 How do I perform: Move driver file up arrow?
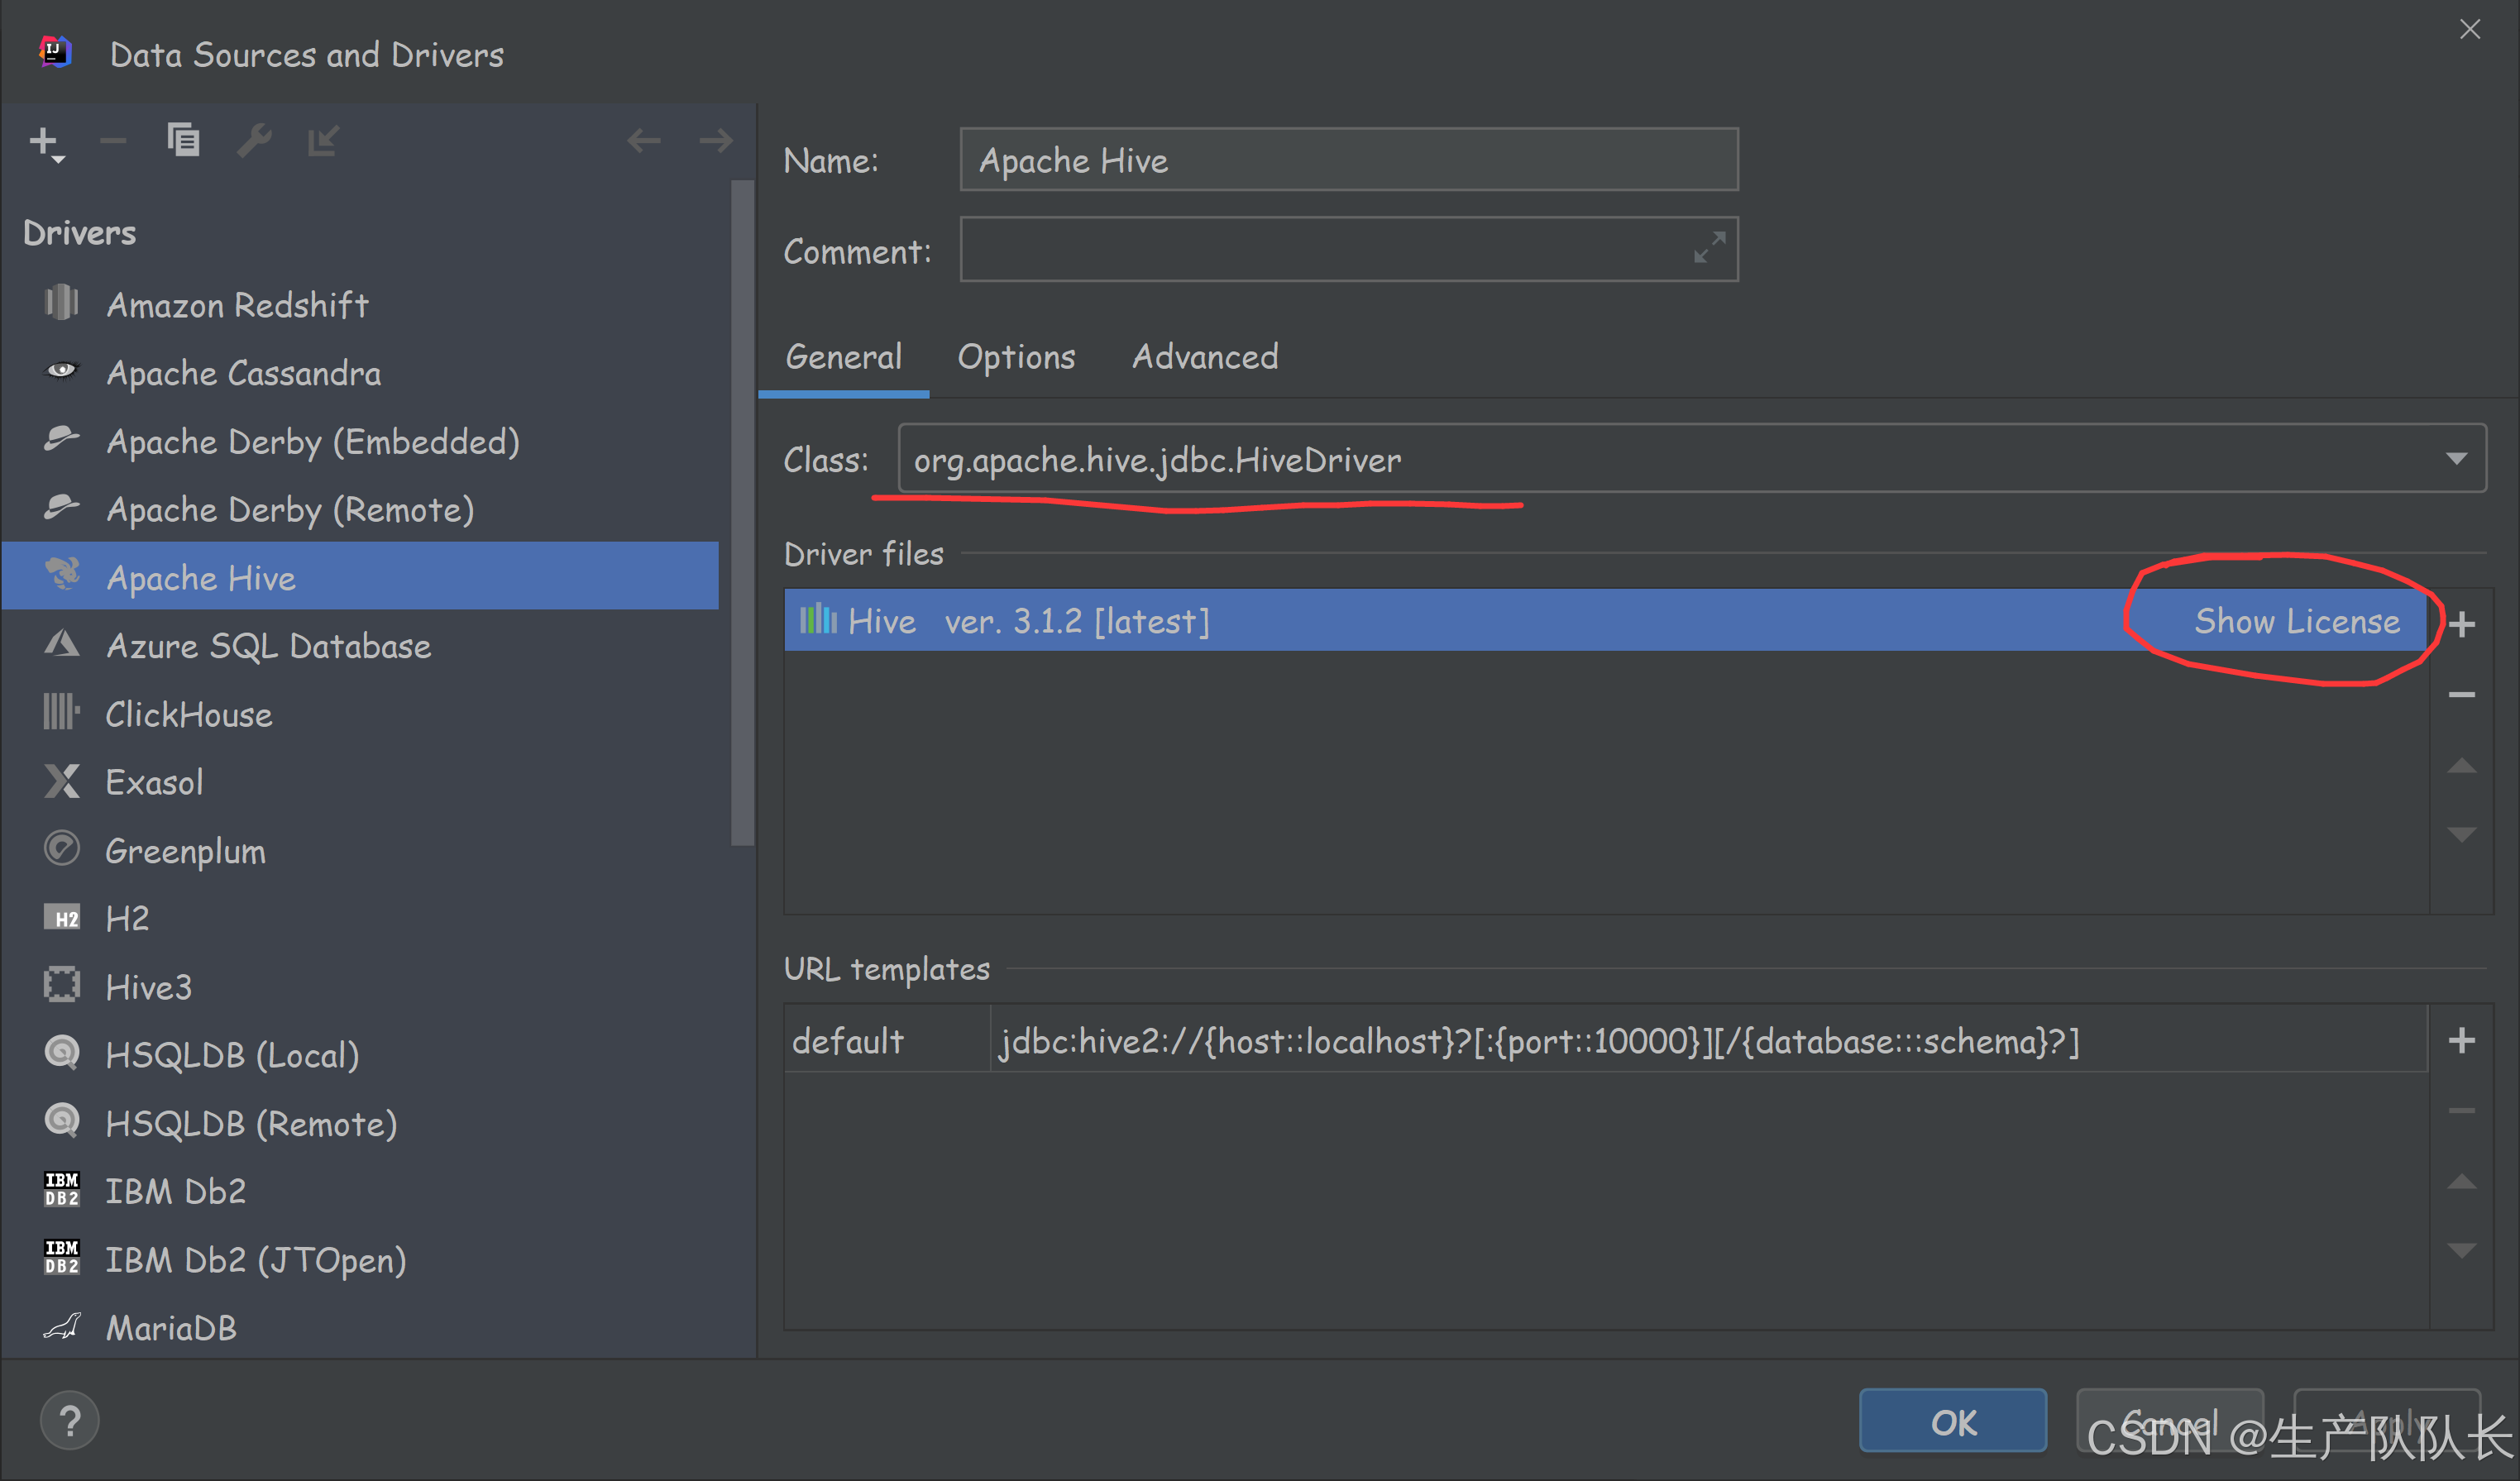click(x=2461, y=766)
